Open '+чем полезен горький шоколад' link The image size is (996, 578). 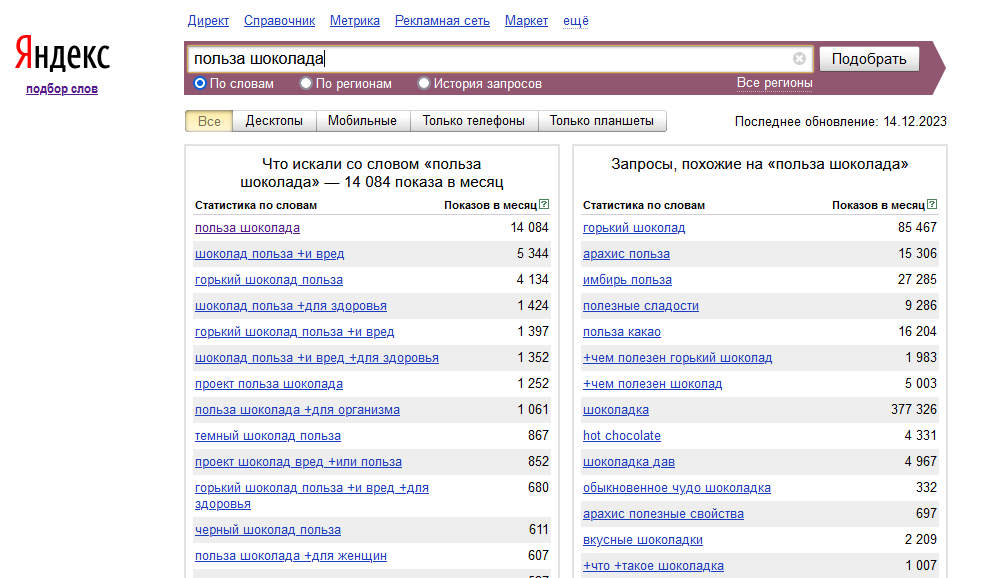[678, 358]
